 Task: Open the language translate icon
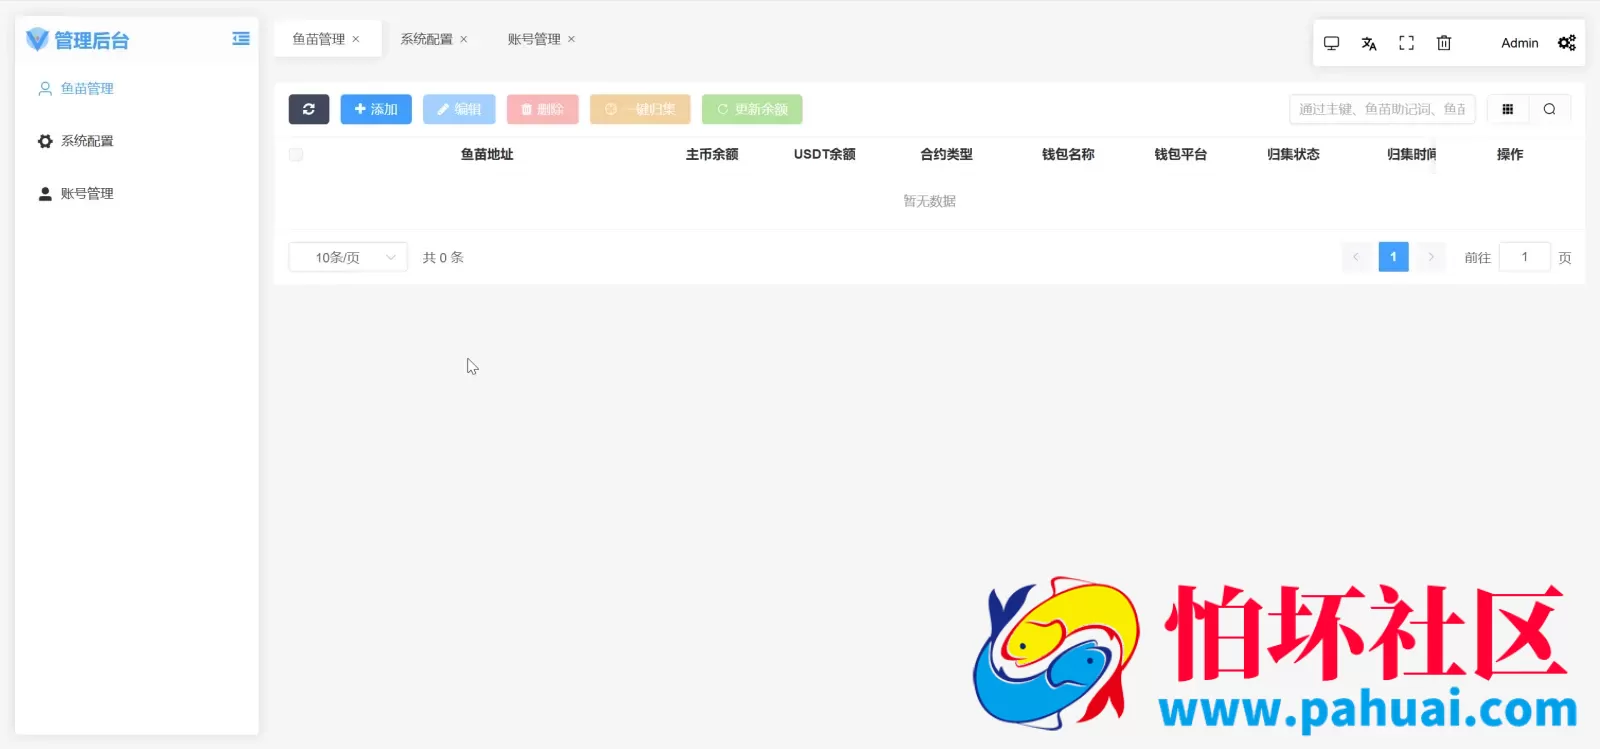1369,43
